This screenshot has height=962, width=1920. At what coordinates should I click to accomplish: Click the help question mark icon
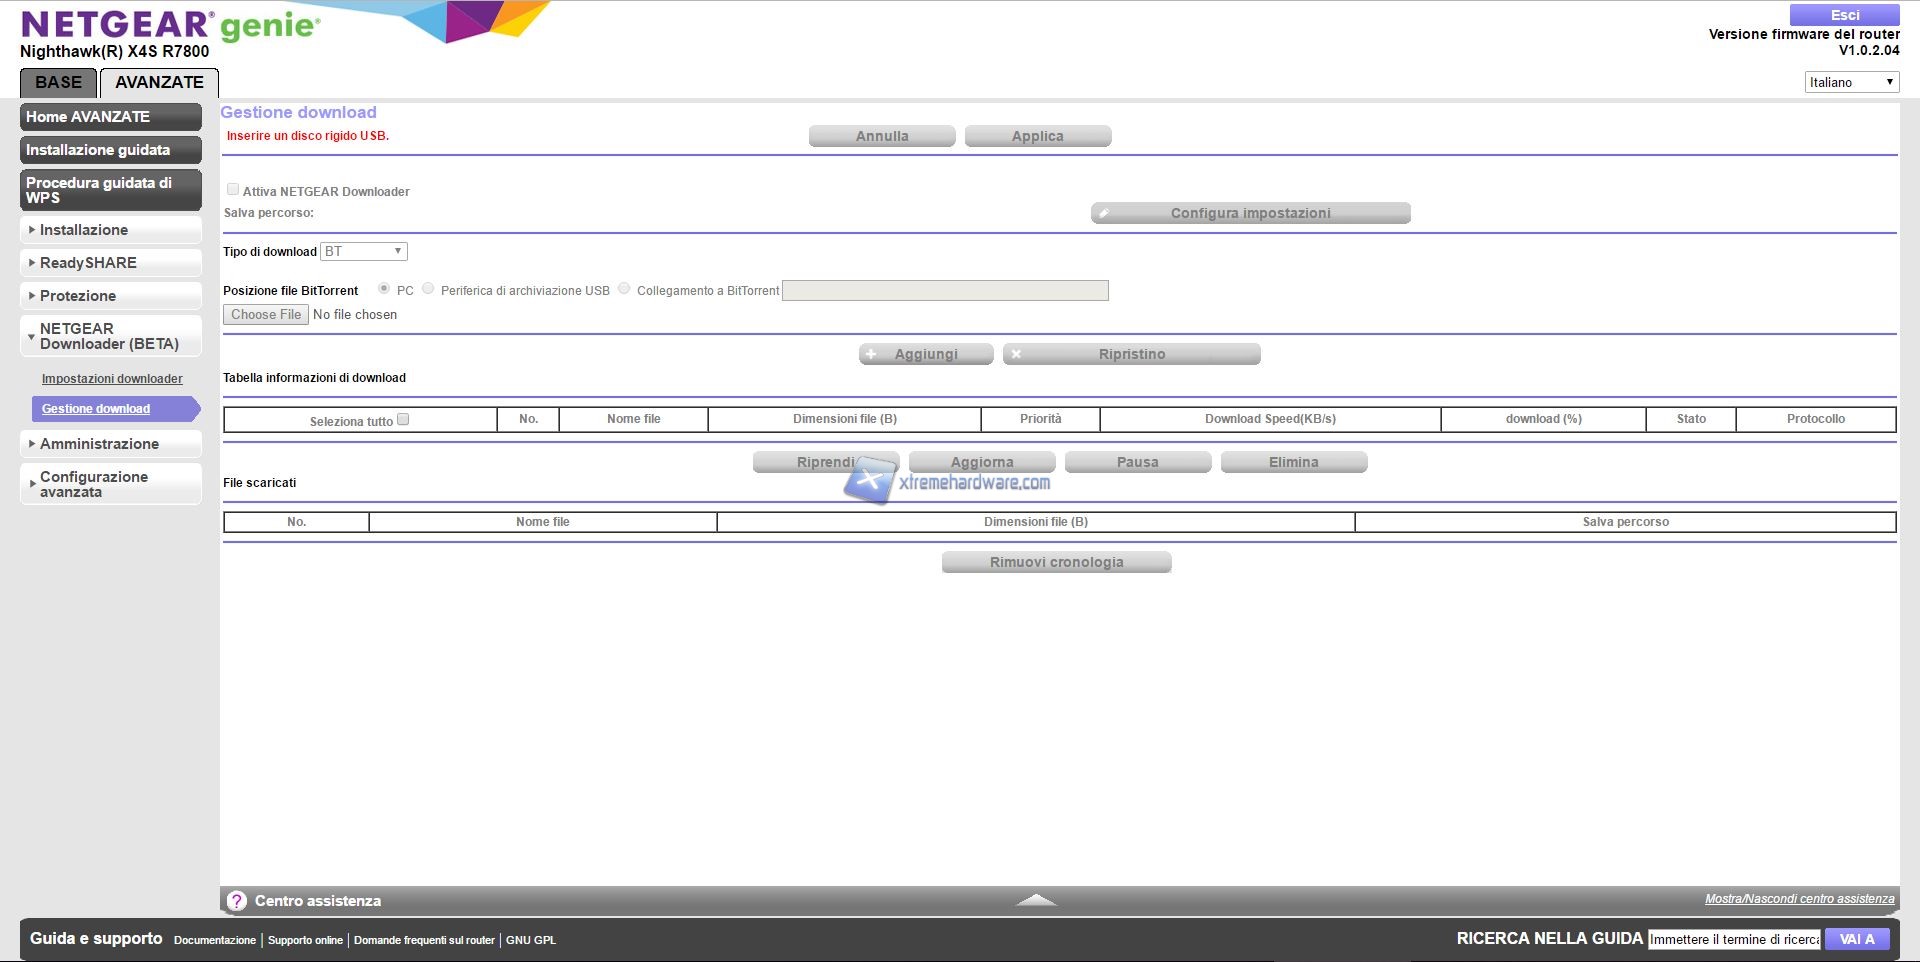coord(237,901)
